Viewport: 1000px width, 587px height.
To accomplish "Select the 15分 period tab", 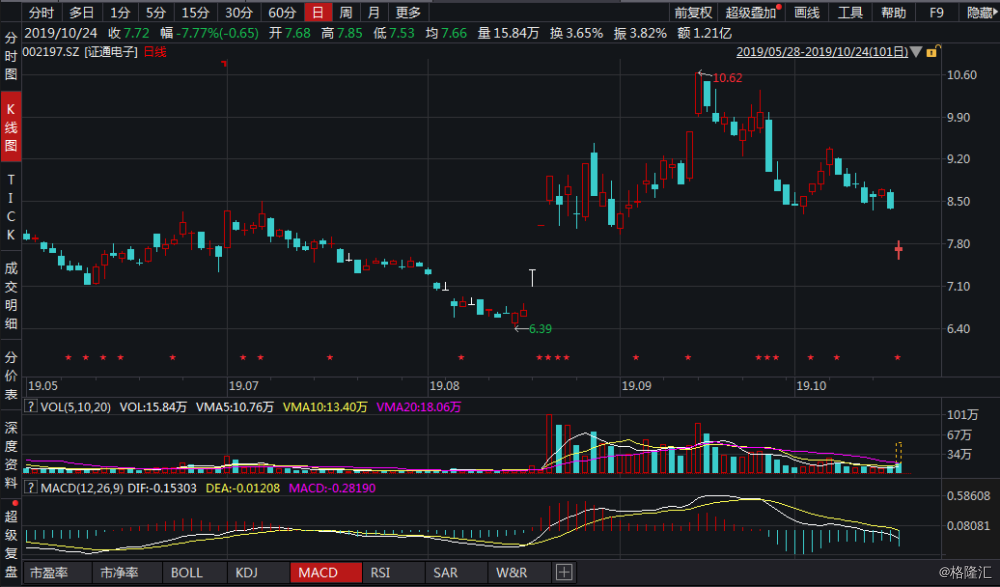I will (x=195, y=12).
